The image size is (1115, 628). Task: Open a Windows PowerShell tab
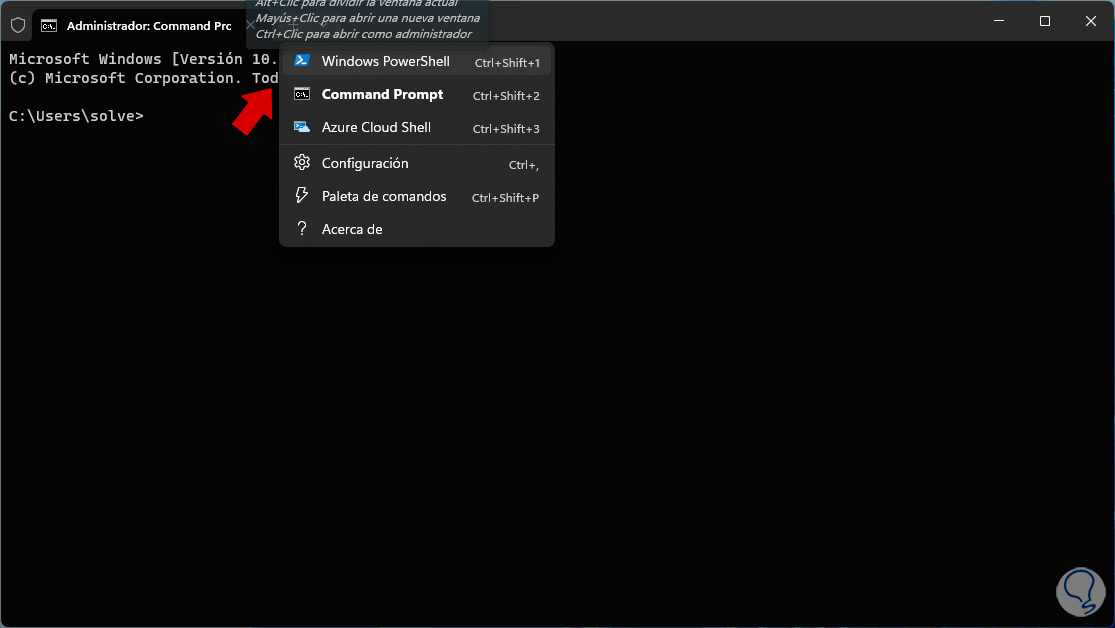(x=417, y=62)
